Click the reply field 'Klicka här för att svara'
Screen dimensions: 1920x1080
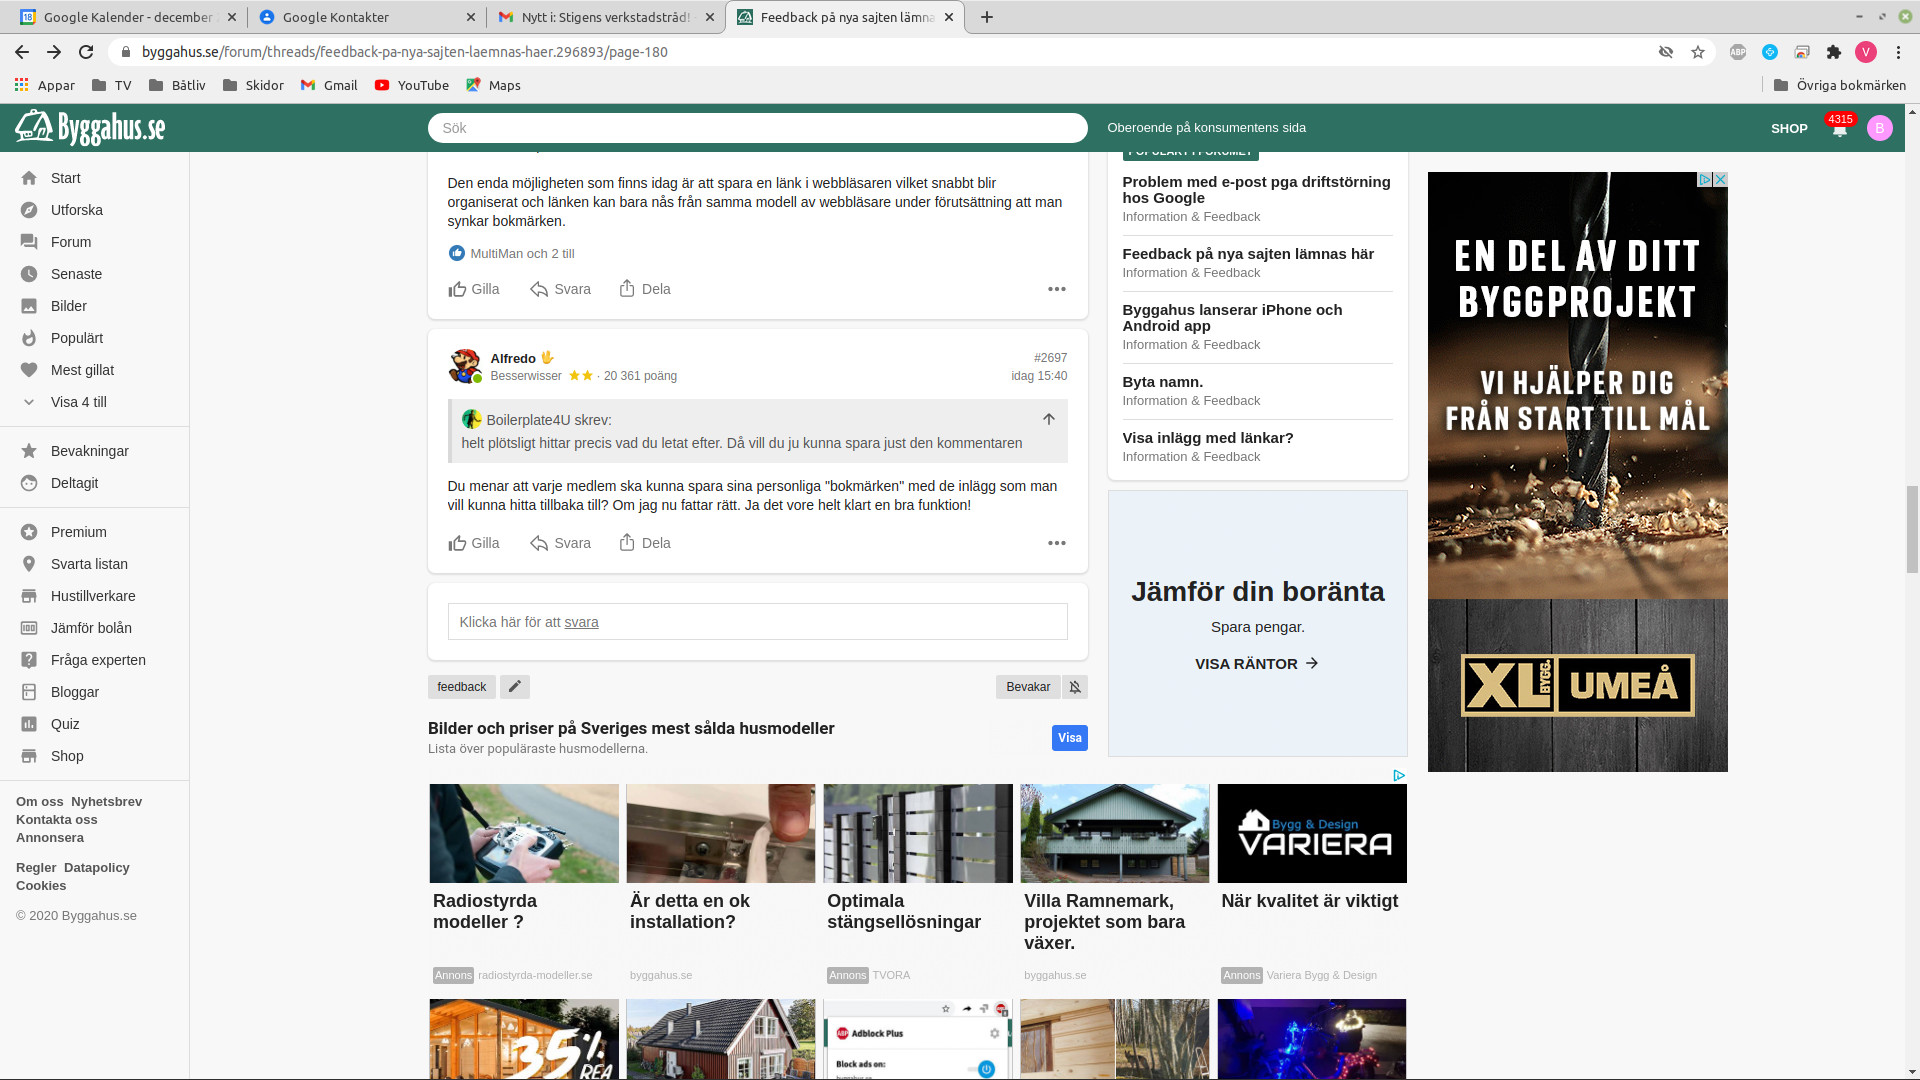pos(757,622)
